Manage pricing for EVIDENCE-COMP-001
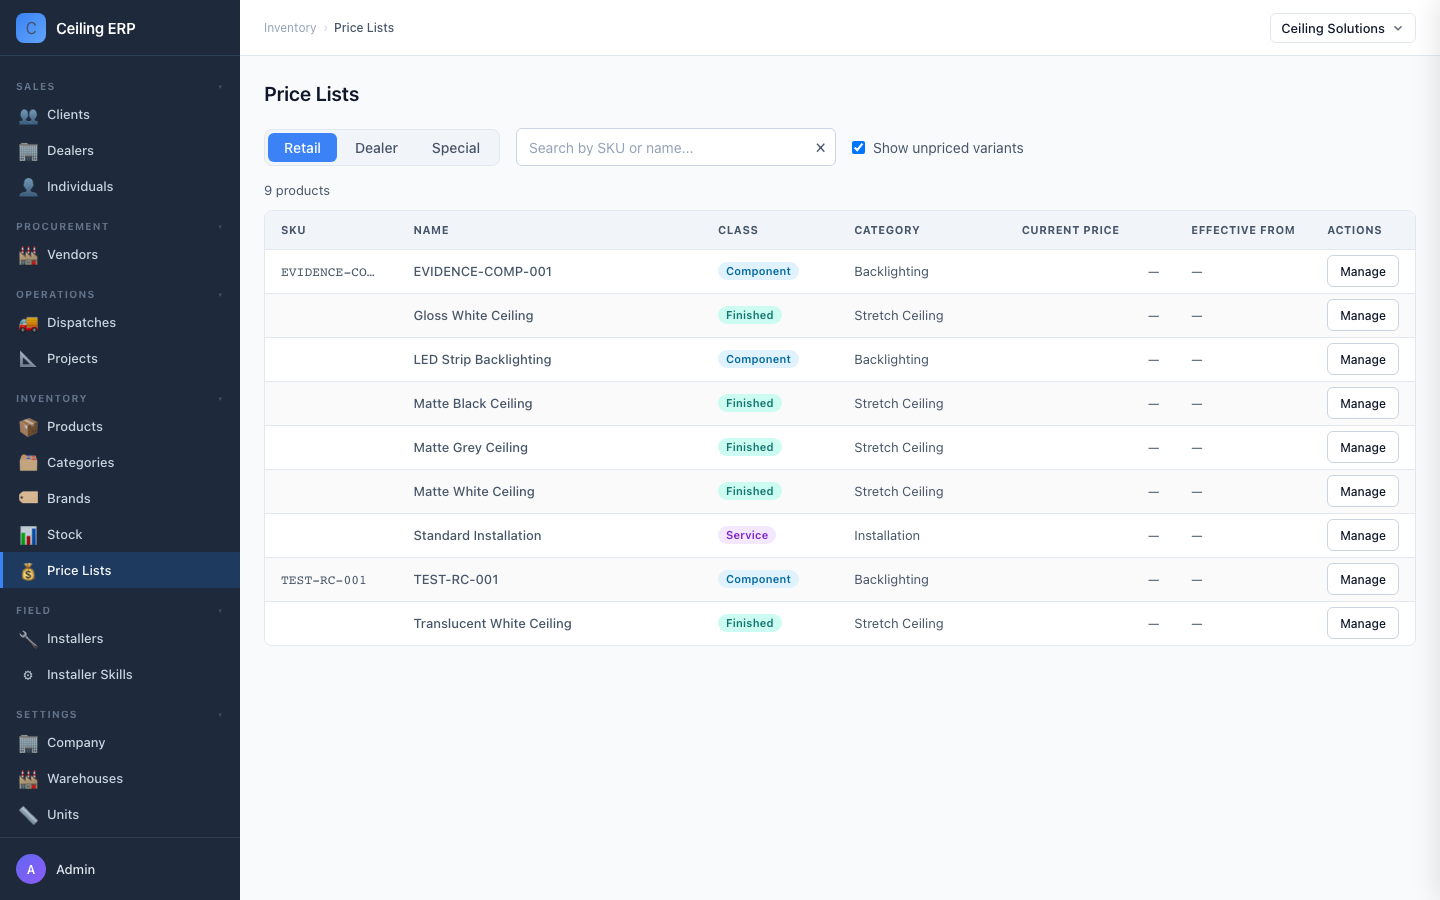Screen dimensions: 1440x900 tap(1362, 272)
